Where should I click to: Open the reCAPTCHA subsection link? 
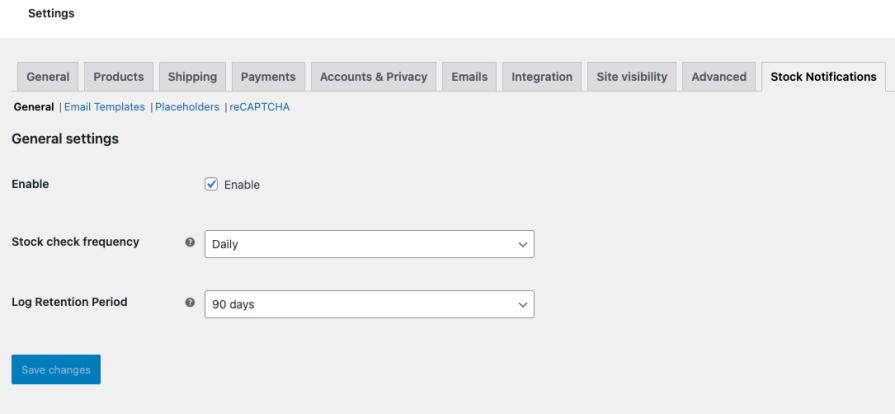[x=259, y=107]
